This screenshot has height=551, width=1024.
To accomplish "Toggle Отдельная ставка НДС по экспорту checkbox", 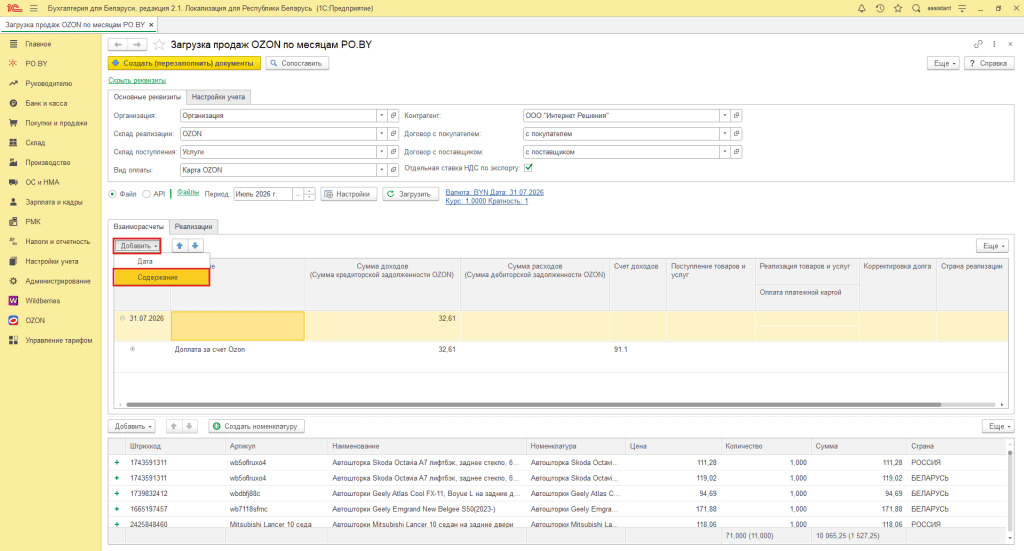I will (528, 168).
